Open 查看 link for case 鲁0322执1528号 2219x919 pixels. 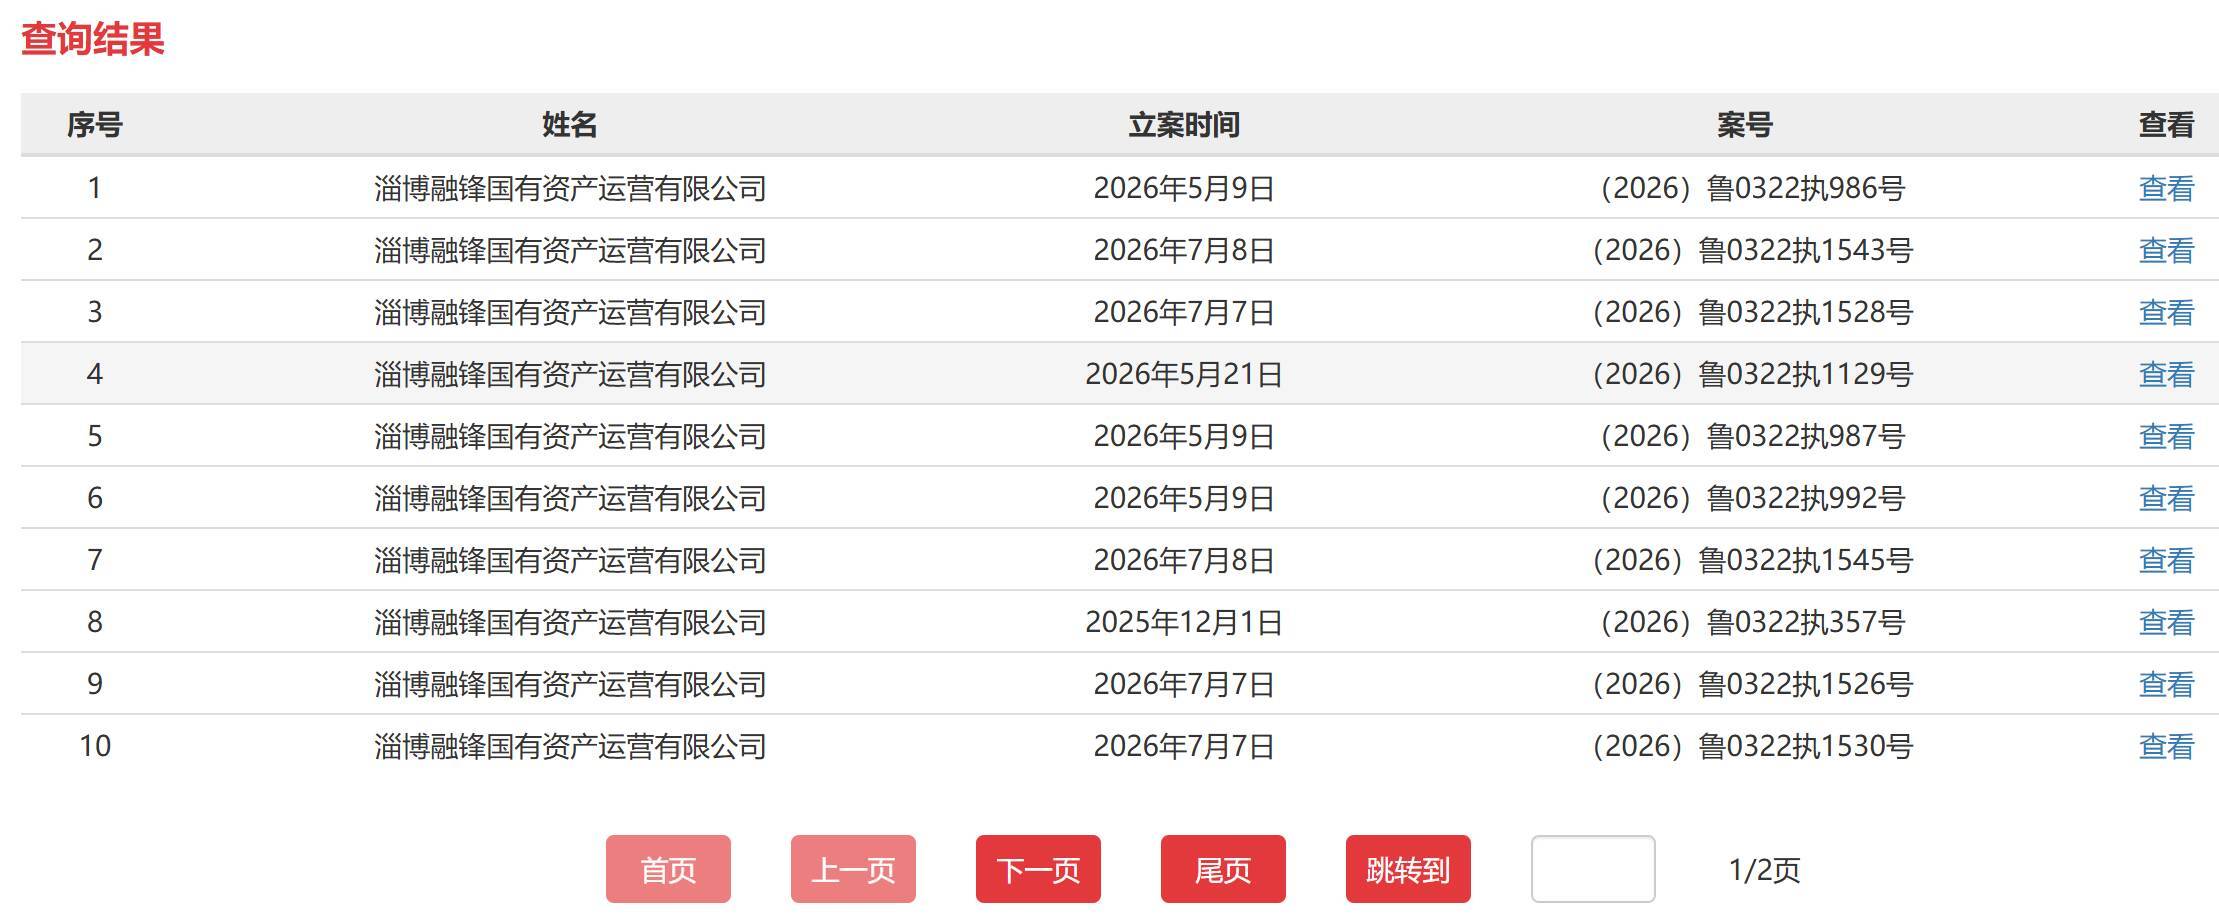[x=2166, y=312]
